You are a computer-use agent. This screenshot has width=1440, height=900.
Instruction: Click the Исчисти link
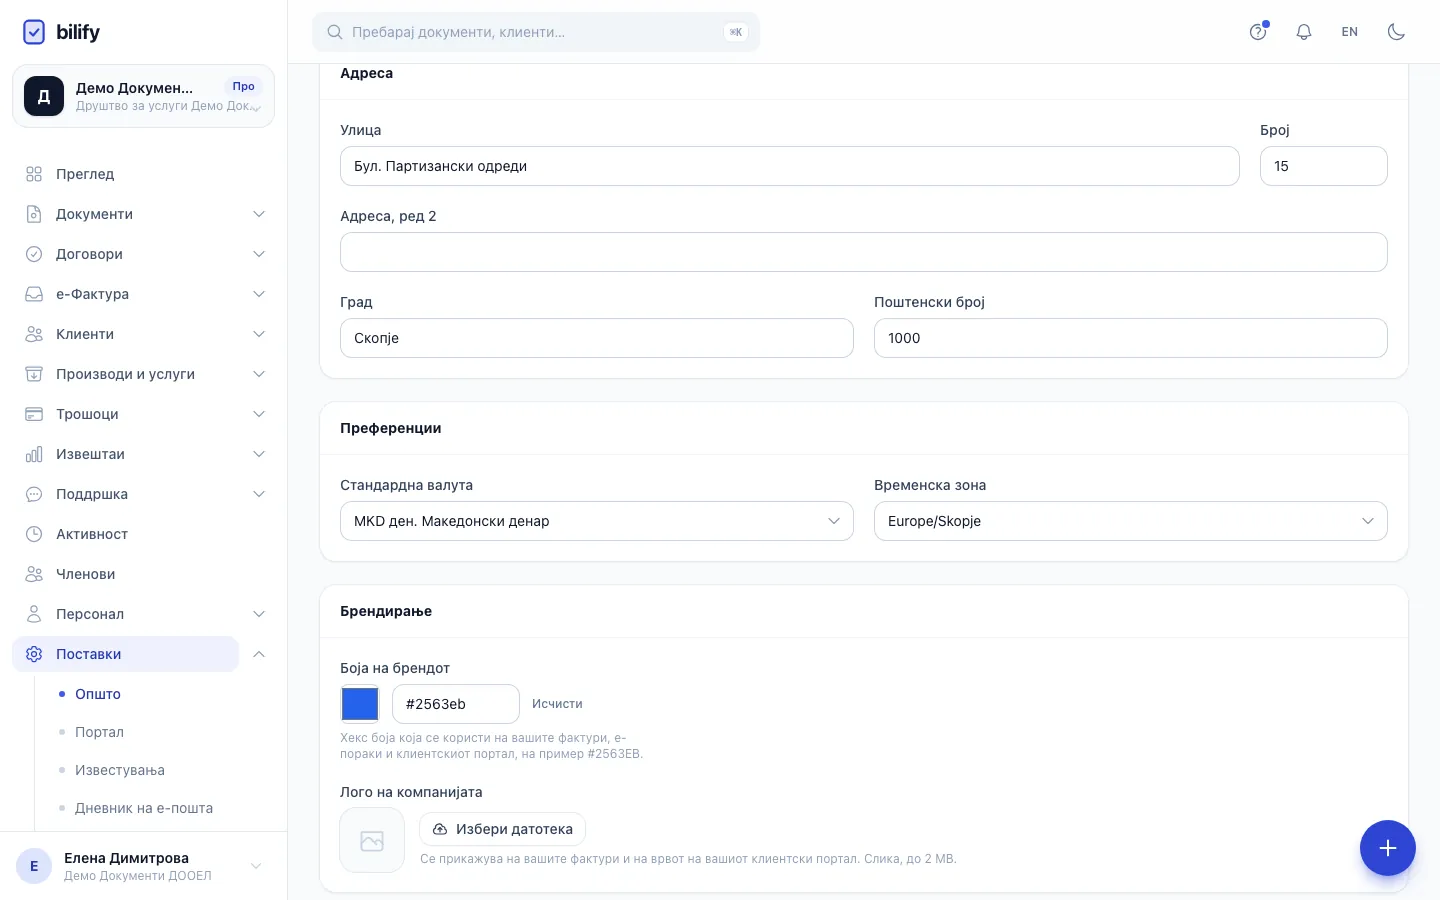(557, 704)
